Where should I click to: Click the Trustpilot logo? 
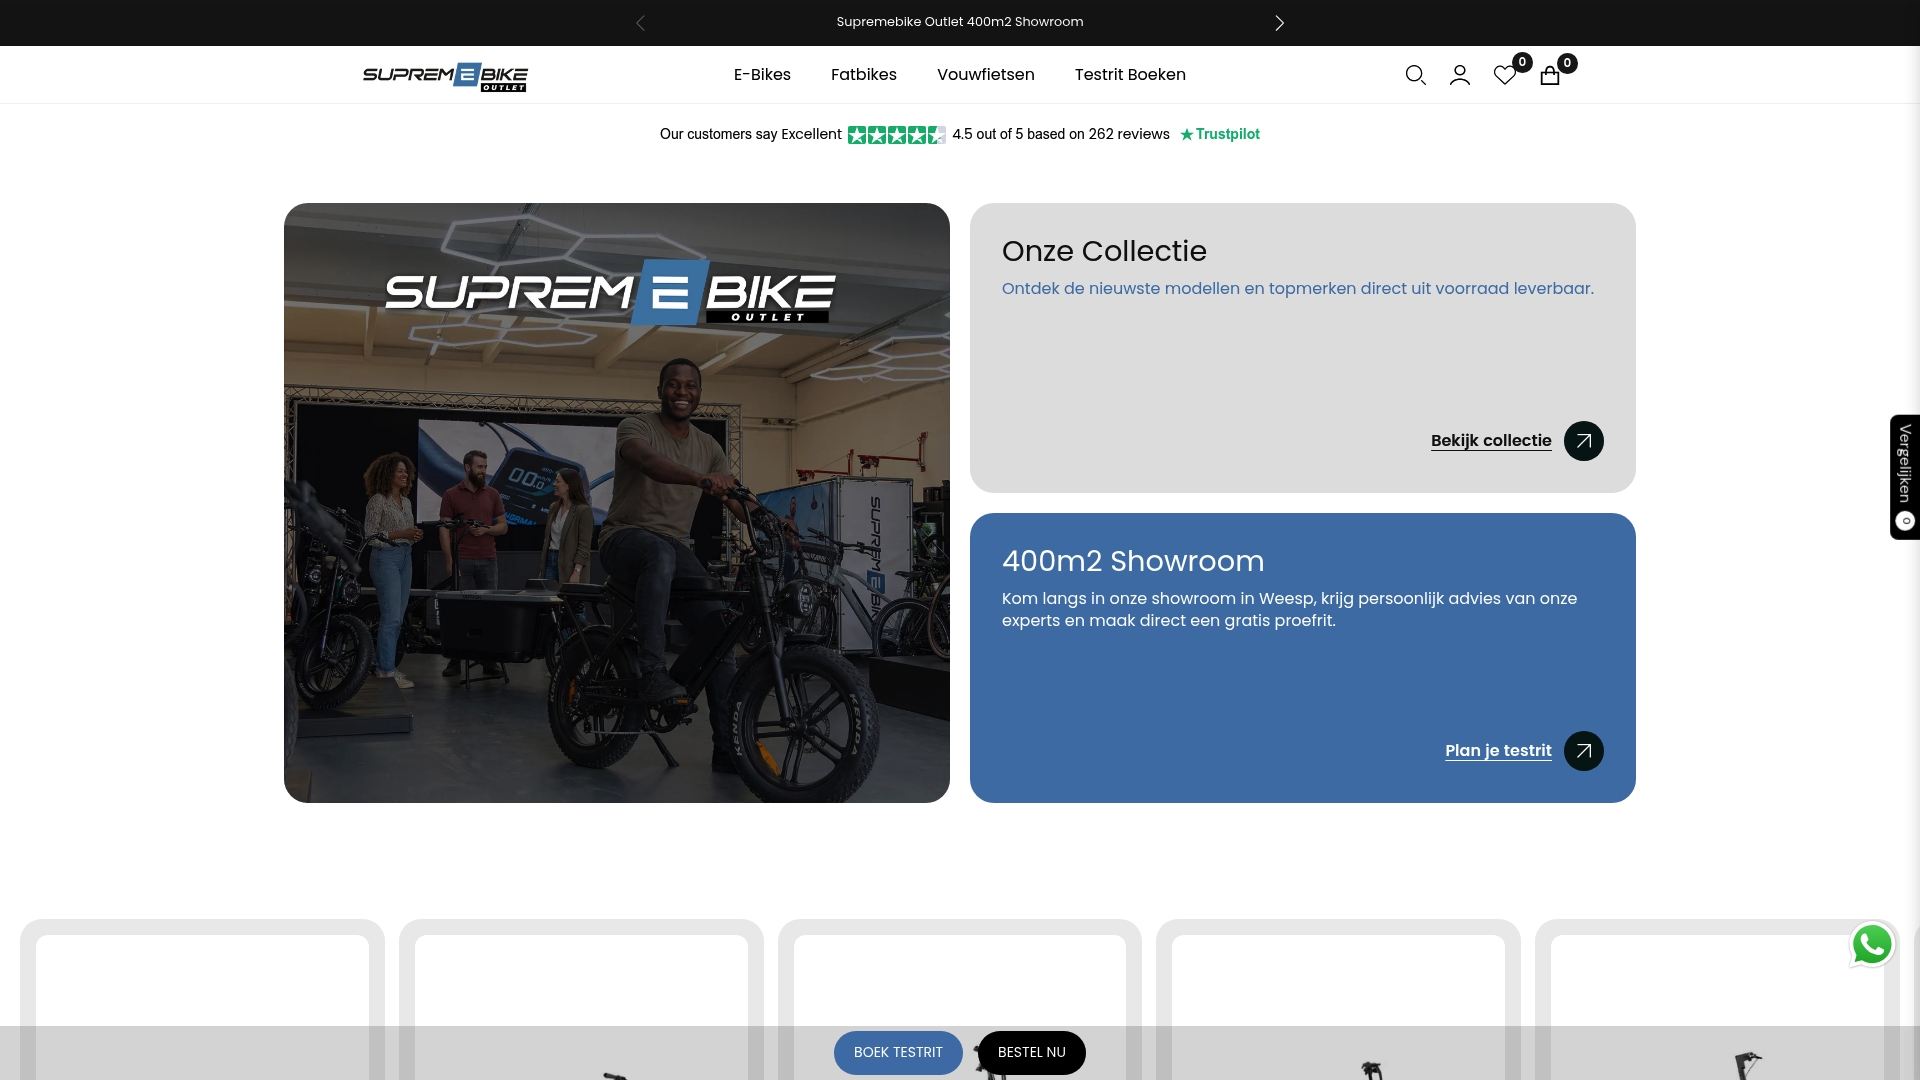click(x=1220, y=134)
